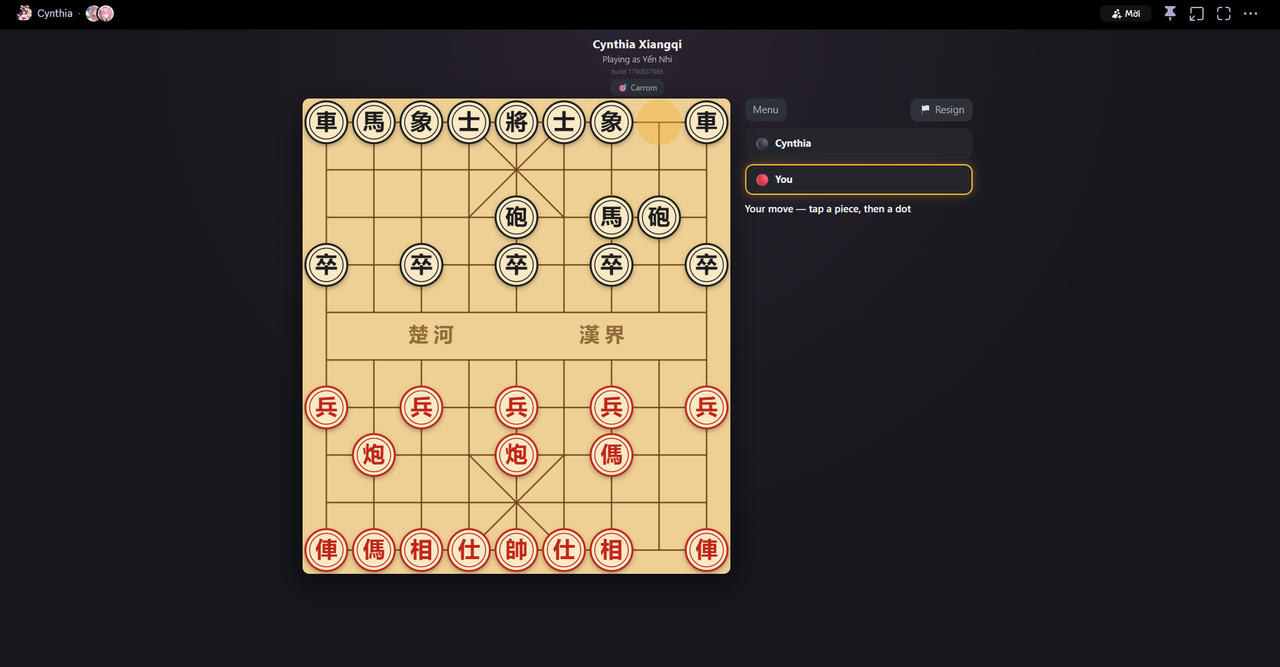1280x667 pixels.
Task: Select the red horse 傌 on the bottom row
Action: click(374, 550)
